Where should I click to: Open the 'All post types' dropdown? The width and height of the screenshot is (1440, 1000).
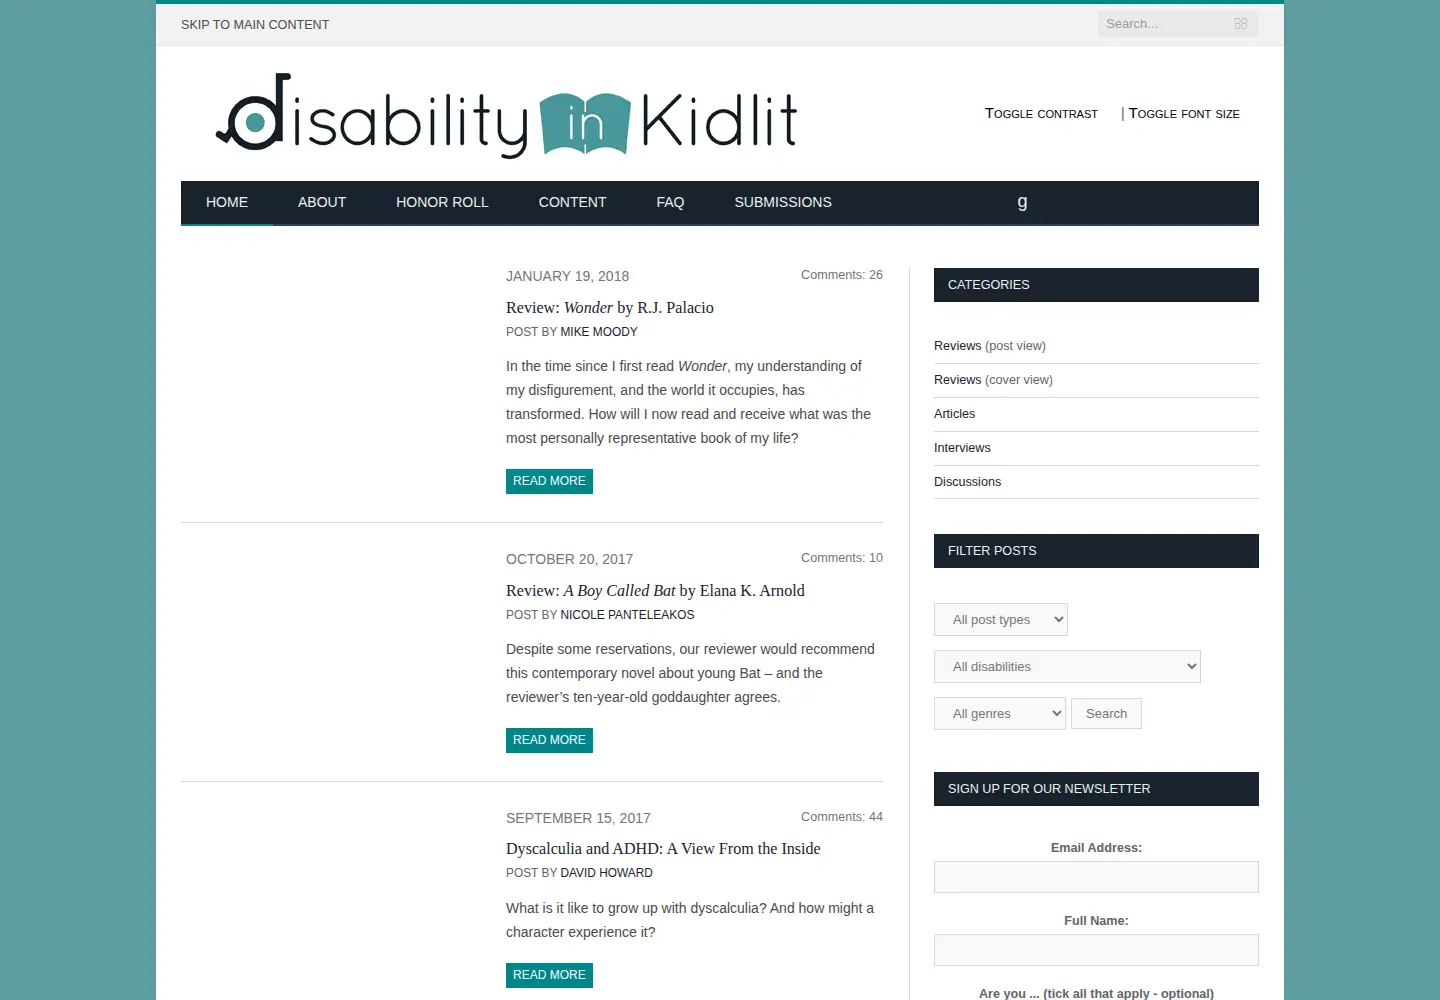coord(1001,620)
